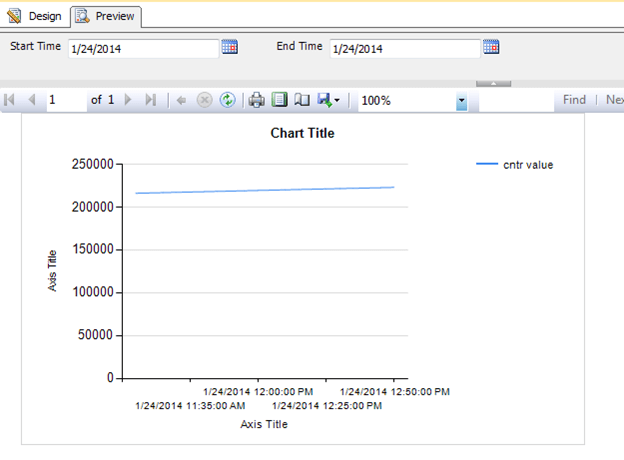This screenshot has width=624, height=460.
Task: Go to first page of report
Action: [x=9, y=99]
